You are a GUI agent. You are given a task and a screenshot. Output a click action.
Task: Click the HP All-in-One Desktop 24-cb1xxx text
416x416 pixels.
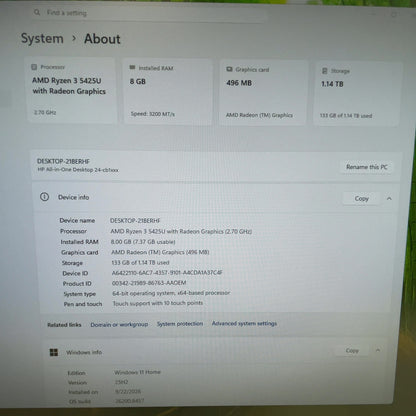[x=78, y=170]
